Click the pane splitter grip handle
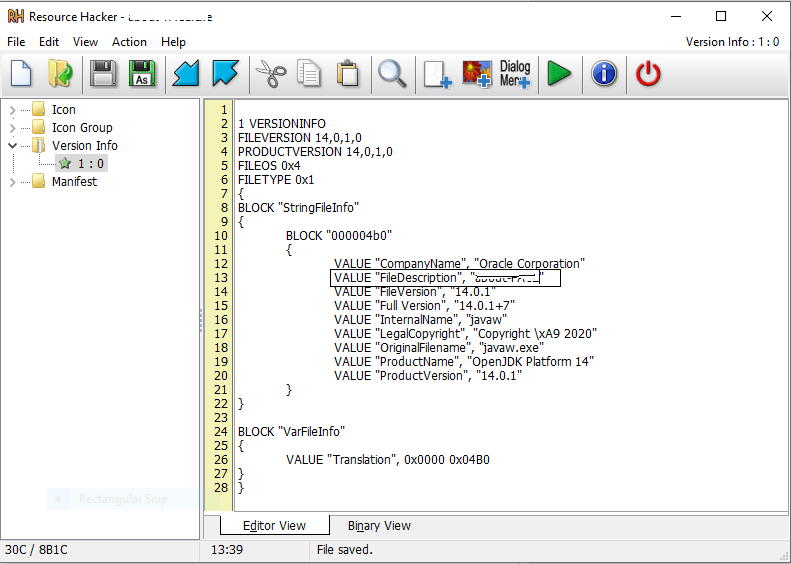791x564 pixels. coord(201,320)
